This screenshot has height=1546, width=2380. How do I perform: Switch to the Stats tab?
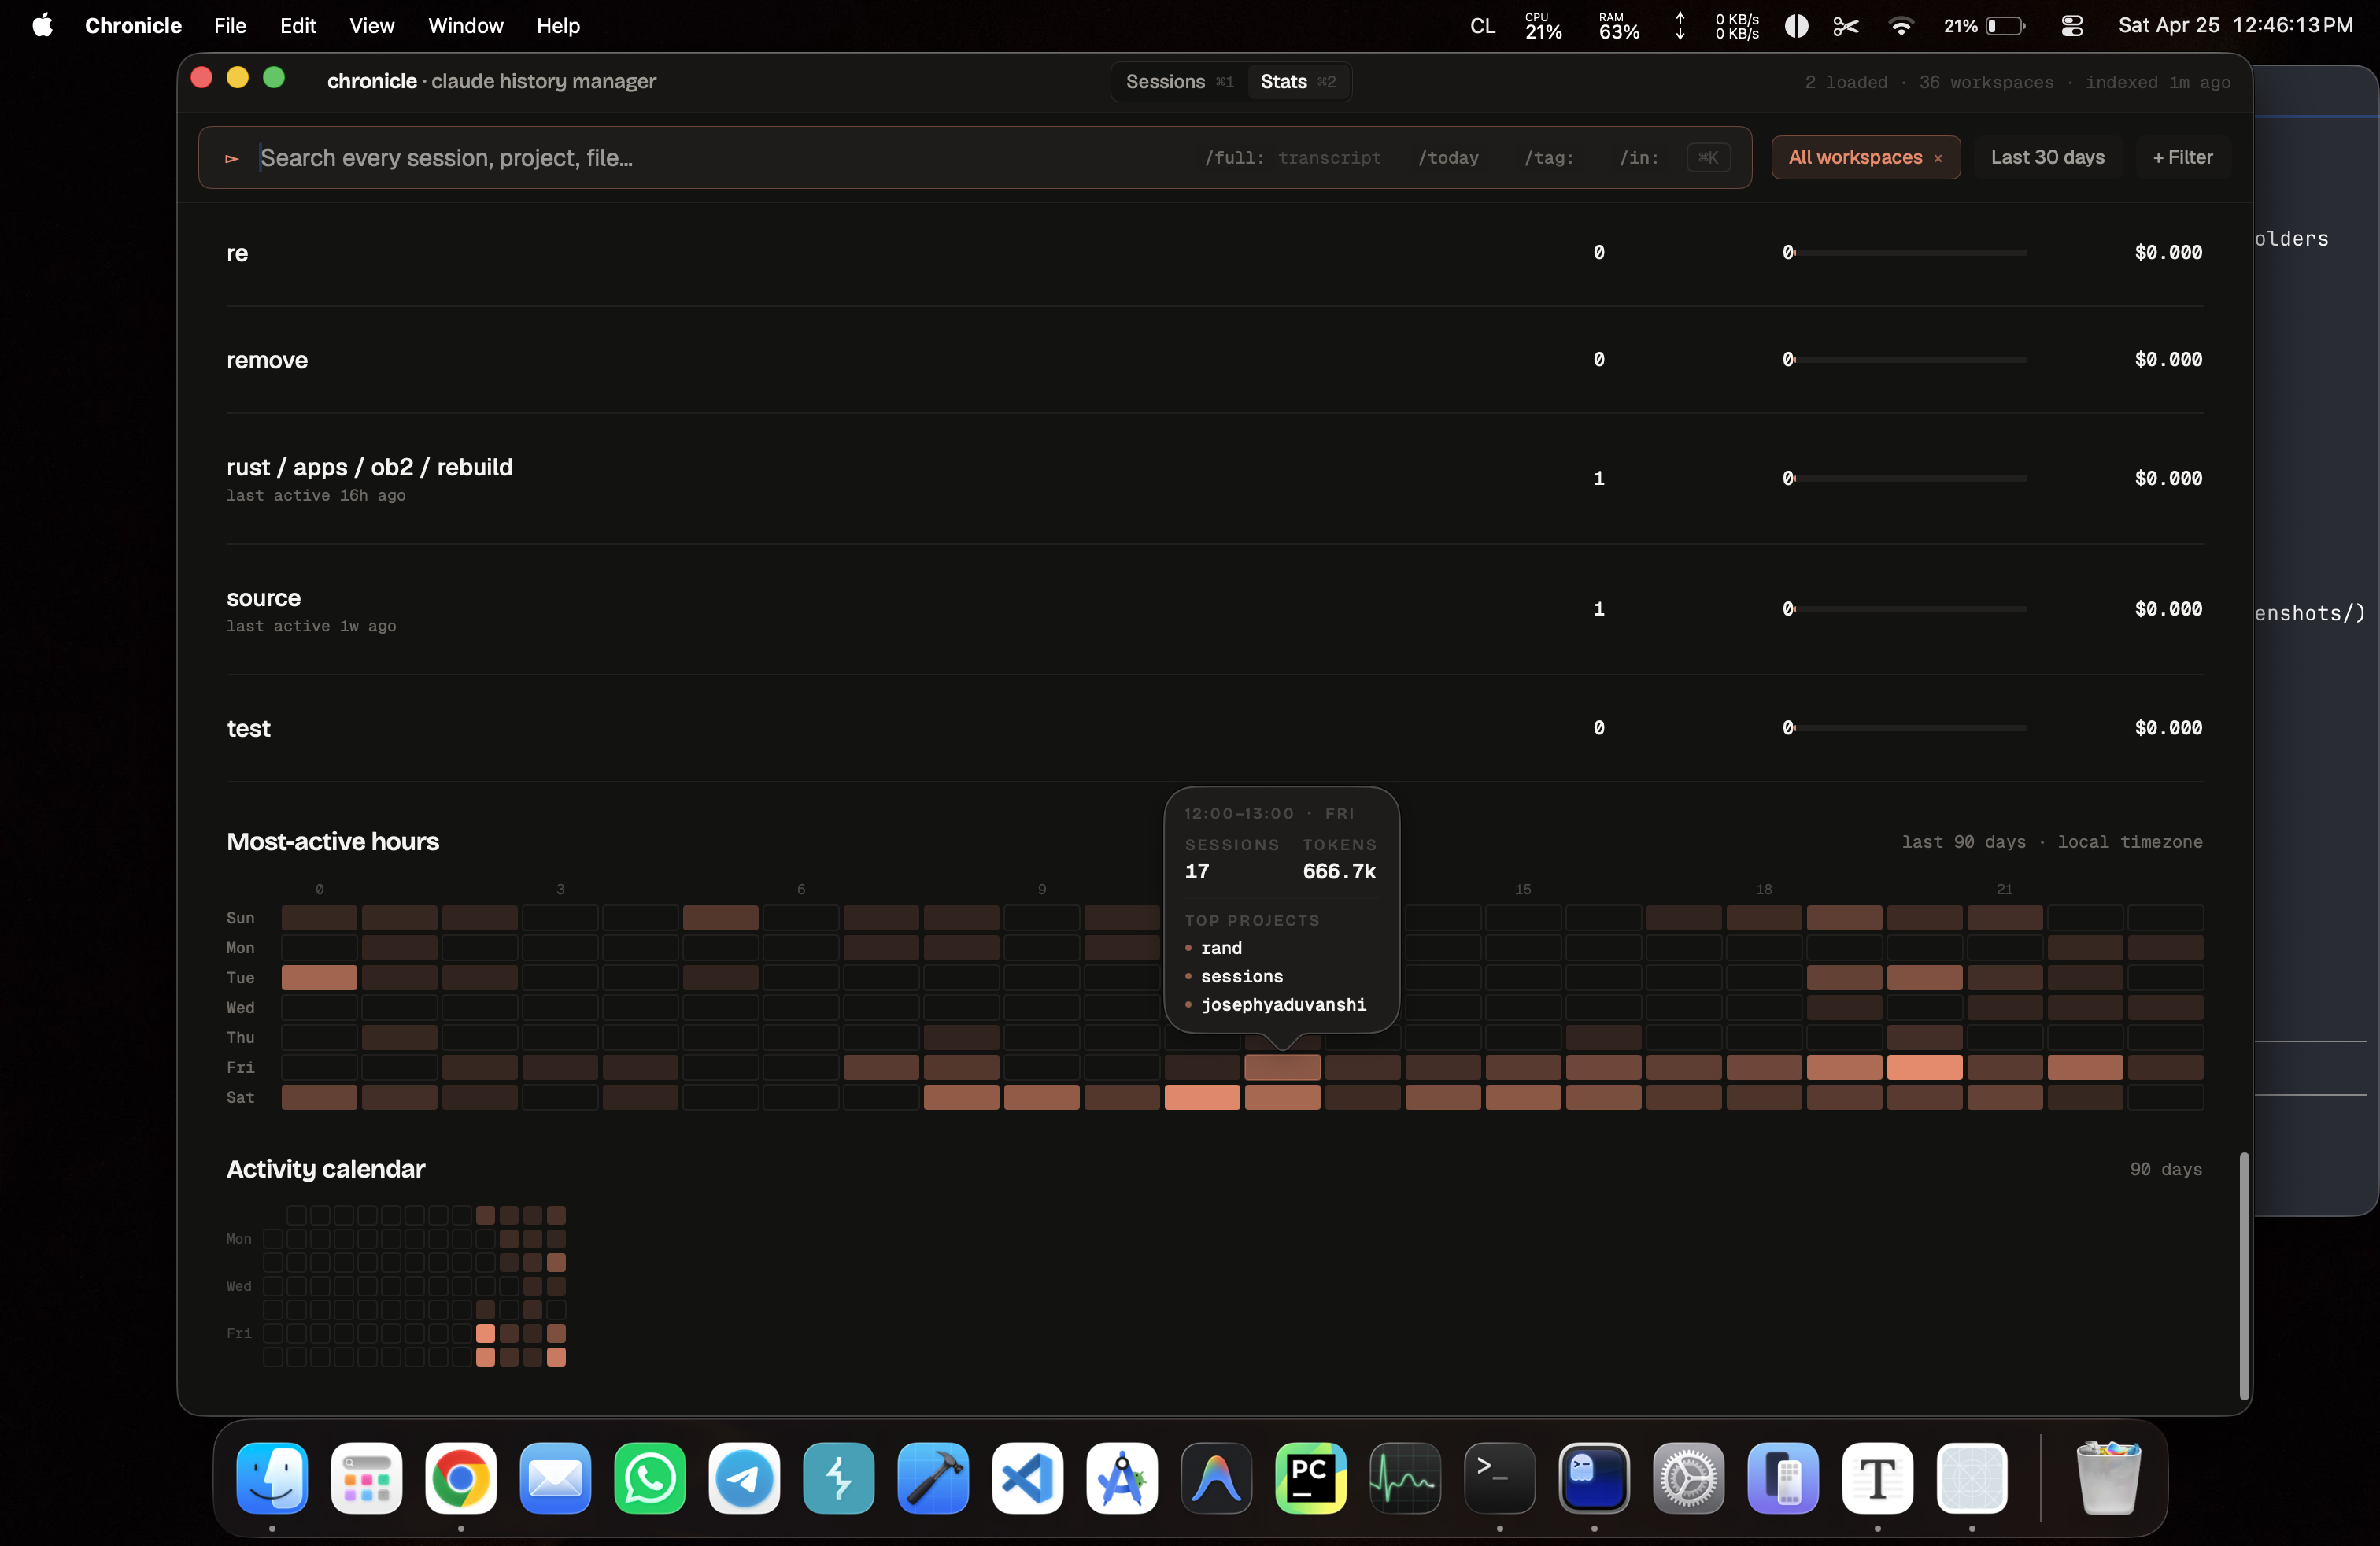pyautogui.click(x=1297, y=81)
